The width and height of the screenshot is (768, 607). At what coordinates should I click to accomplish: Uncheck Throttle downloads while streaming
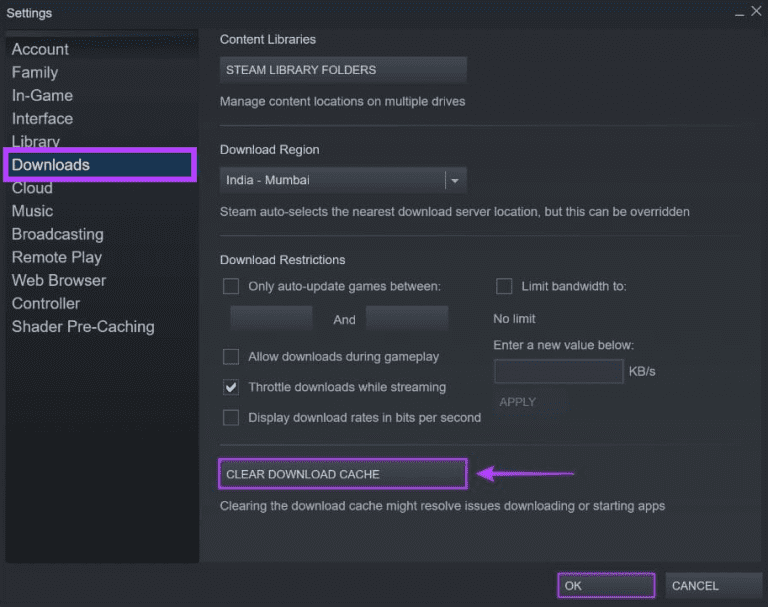tap(231, 387)
